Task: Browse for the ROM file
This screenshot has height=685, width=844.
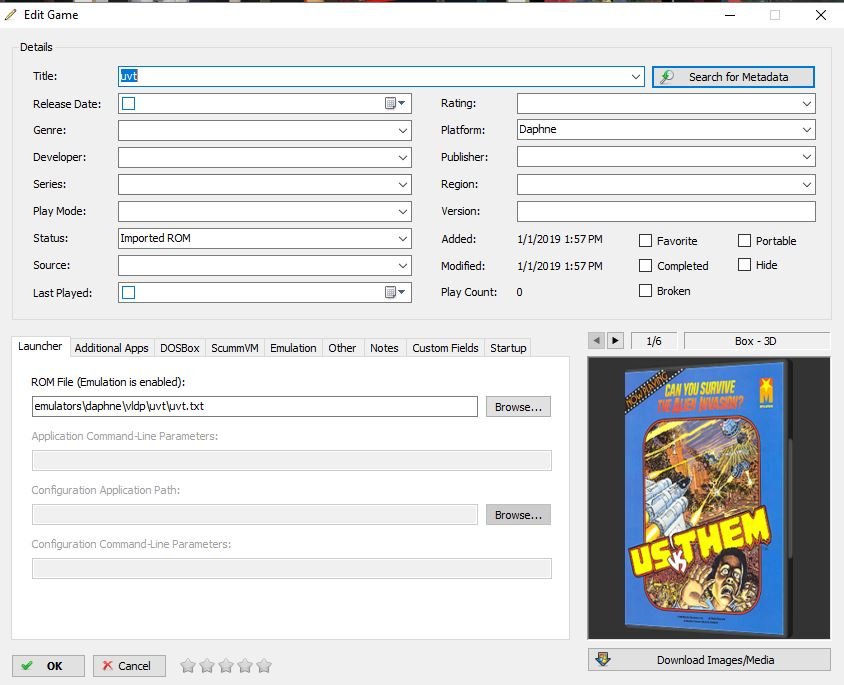Action: click(x=518, y=407)
